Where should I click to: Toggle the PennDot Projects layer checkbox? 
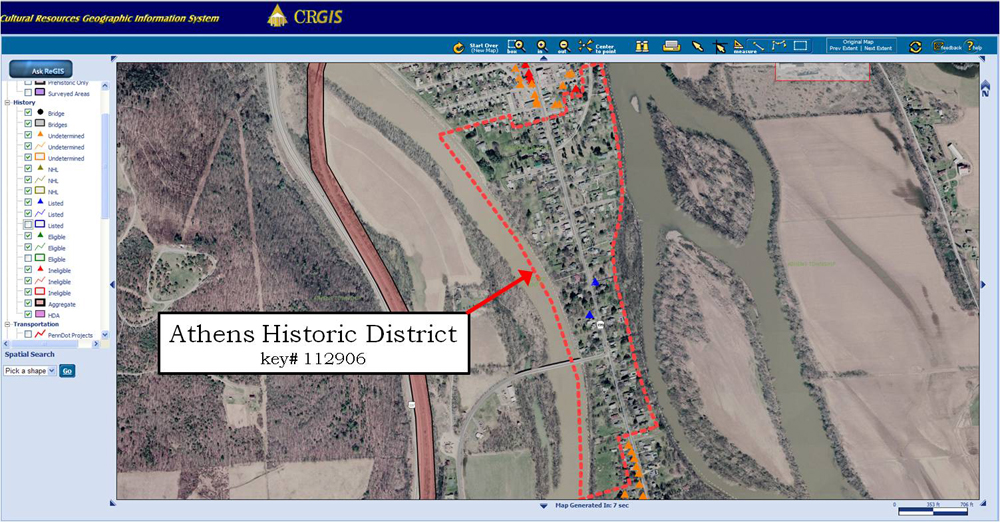[28, 335]
